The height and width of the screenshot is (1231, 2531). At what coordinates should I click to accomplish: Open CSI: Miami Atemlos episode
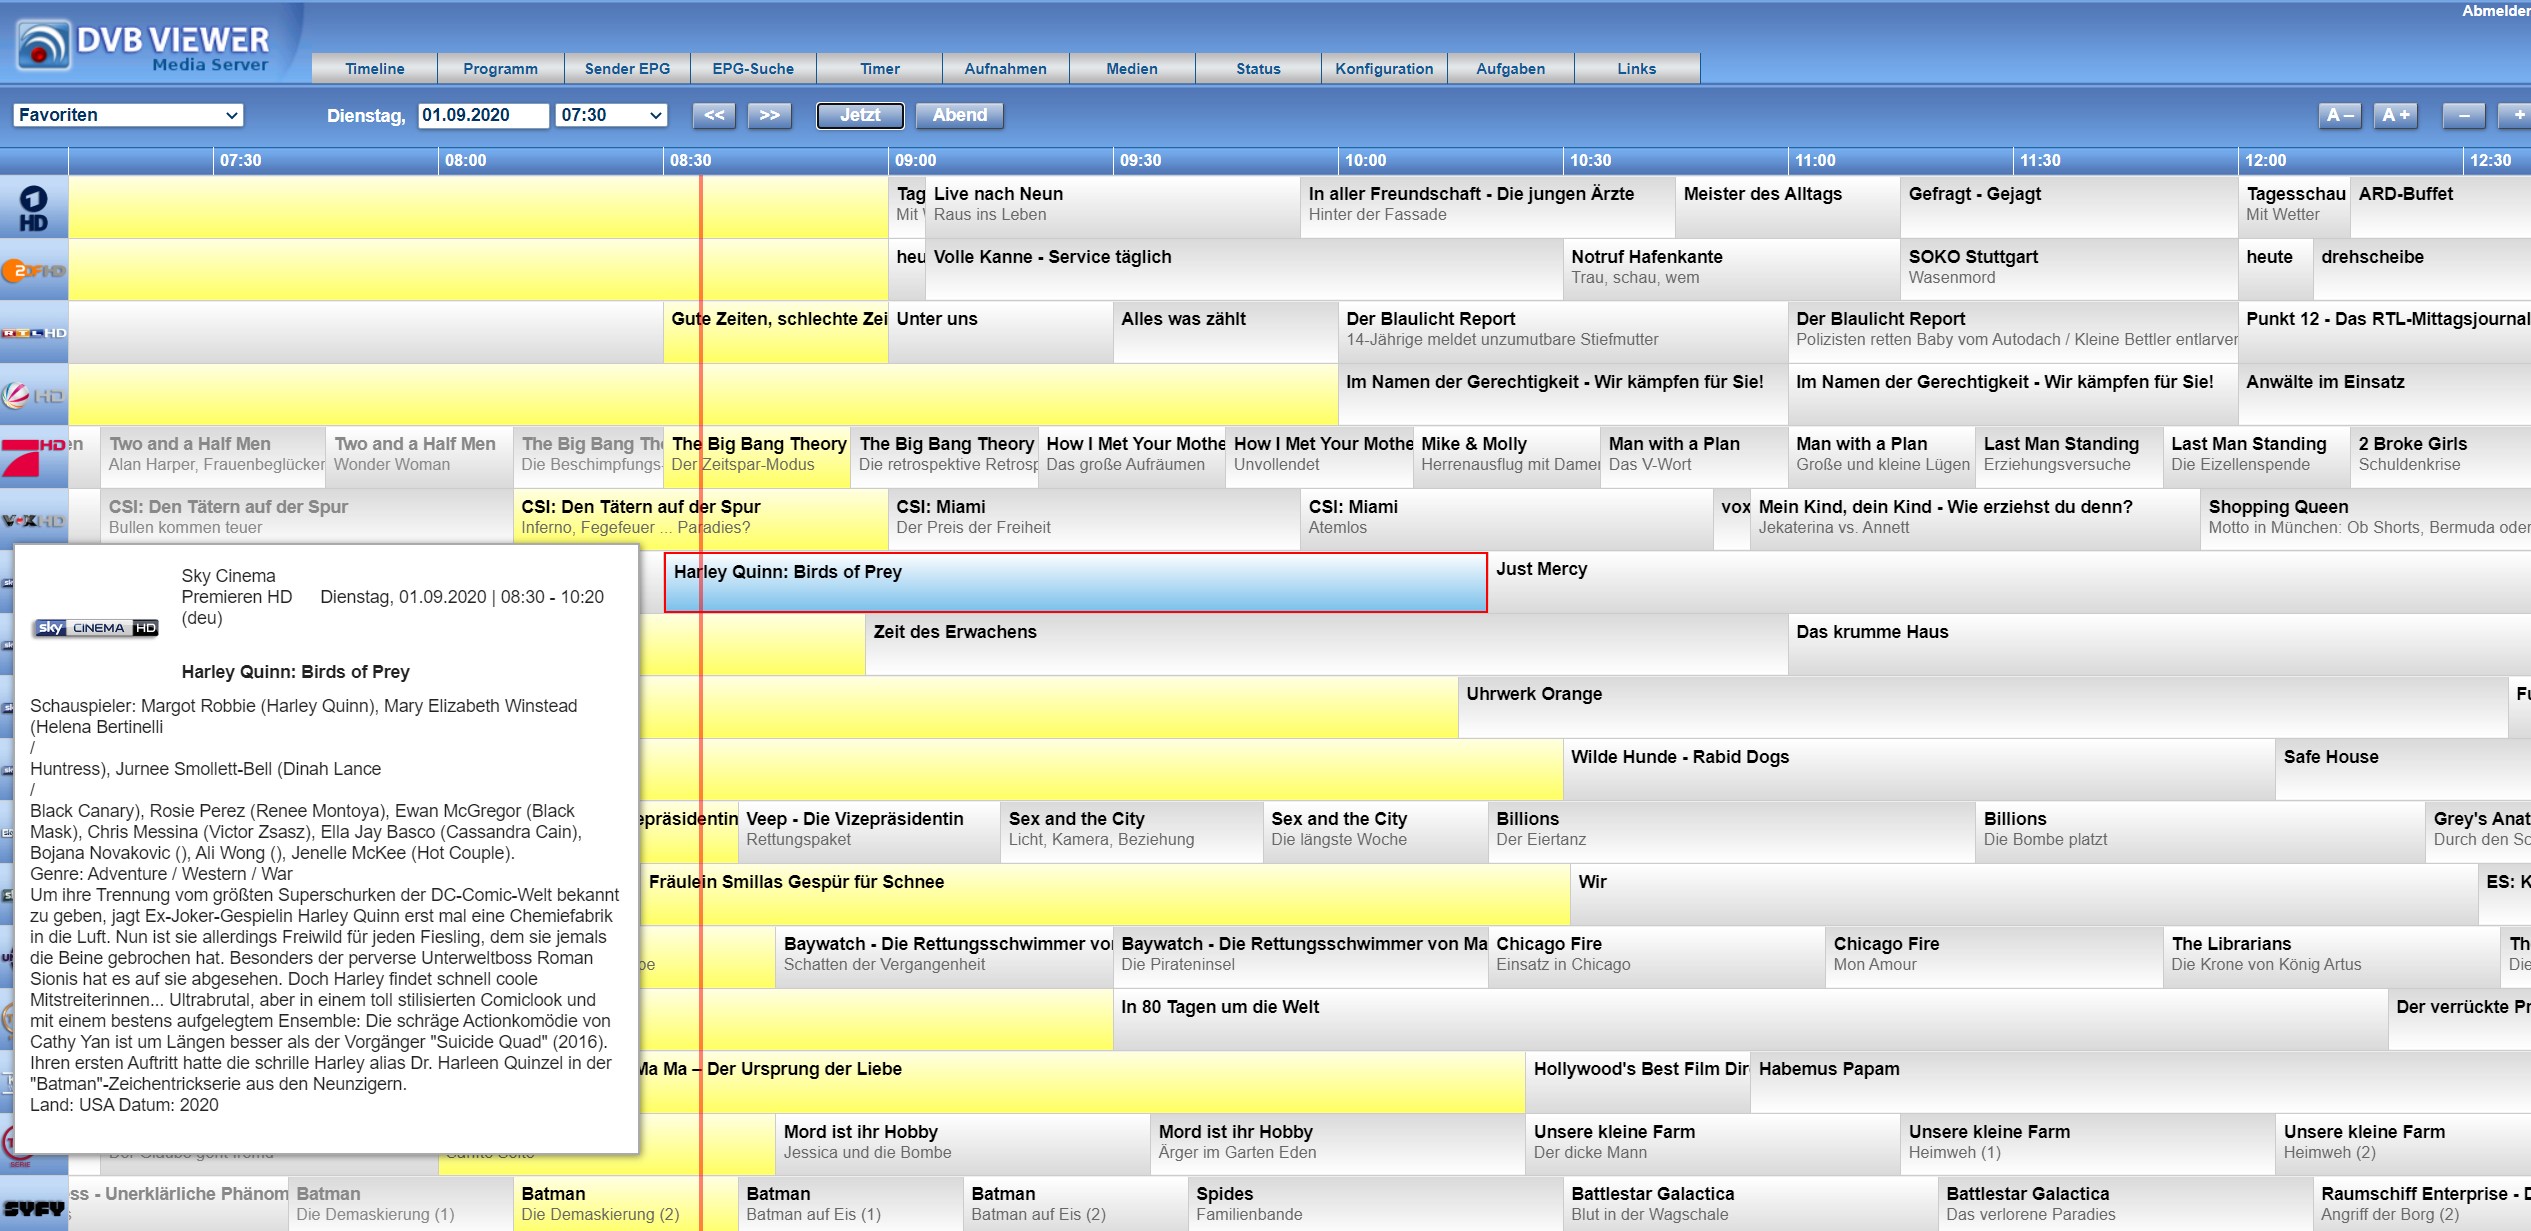coord(1506,519)
